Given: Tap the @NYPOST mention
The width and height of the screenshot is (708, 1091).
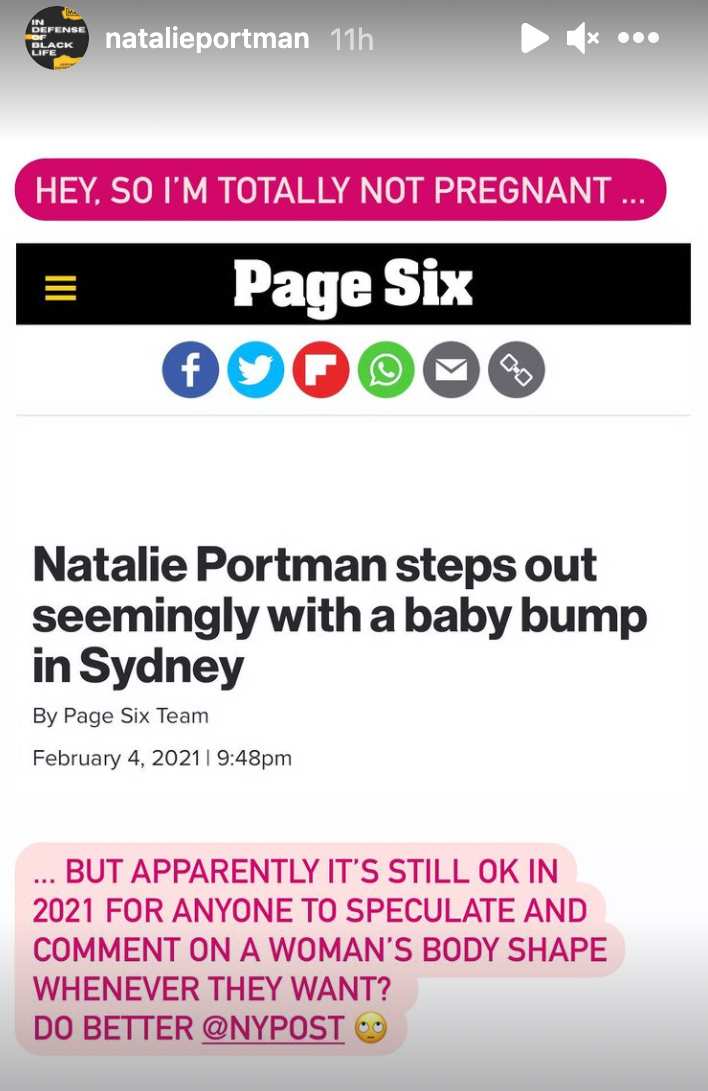Looking at the screenshot, I should click(x=273, y=1027).
